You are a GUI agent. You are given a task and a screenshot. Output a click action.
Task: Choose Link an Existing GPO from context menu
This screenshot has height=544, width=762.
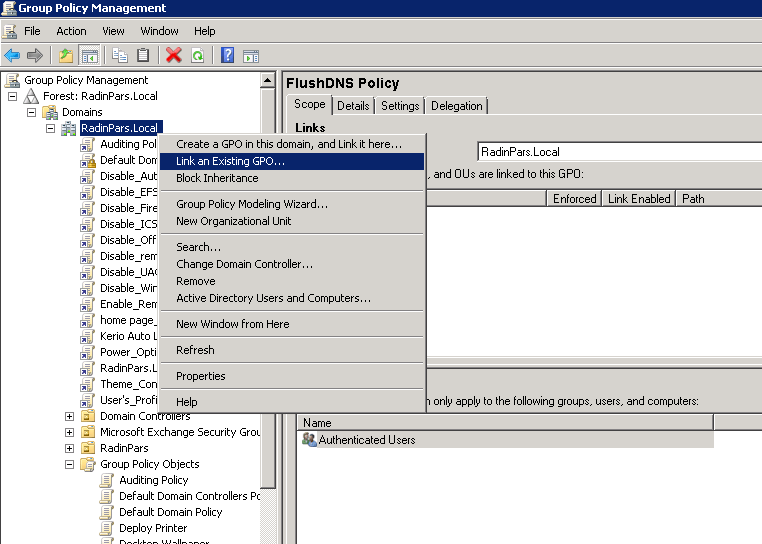230,161
